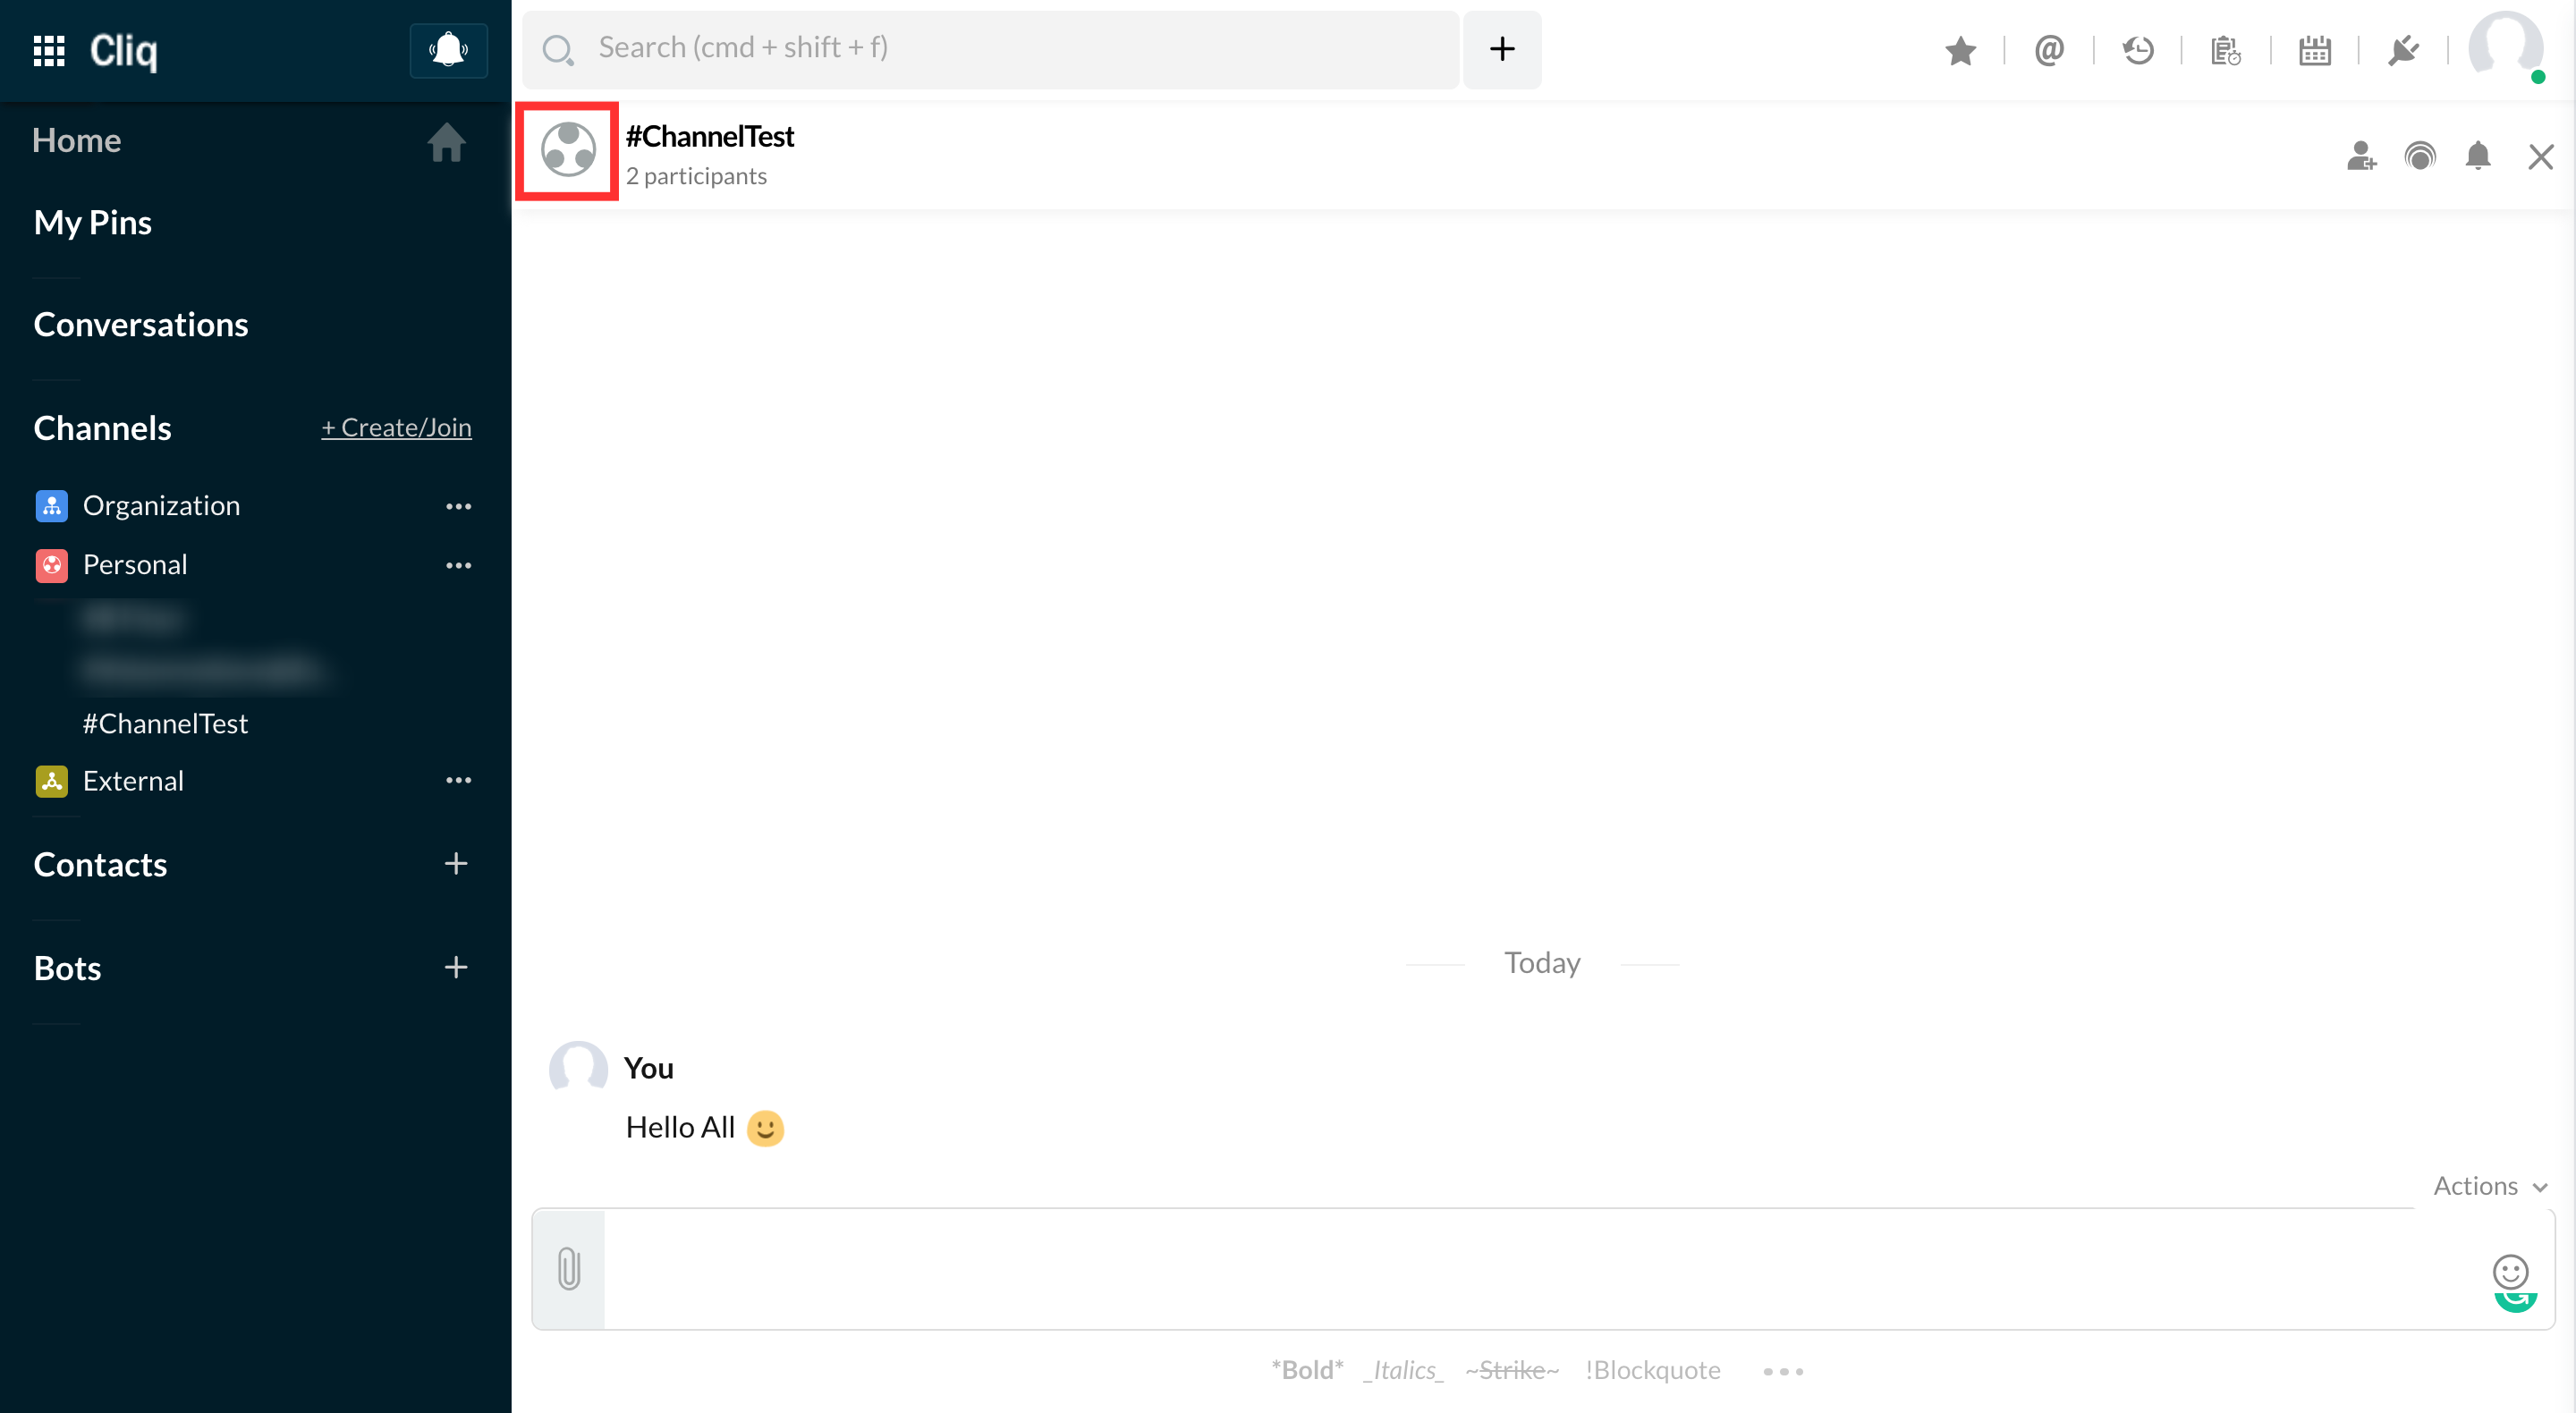Image resolution: width=2576 pixels, height=1413 pixels.
Task: Open the emoji smiley picker
Action: (2510, 1272)
